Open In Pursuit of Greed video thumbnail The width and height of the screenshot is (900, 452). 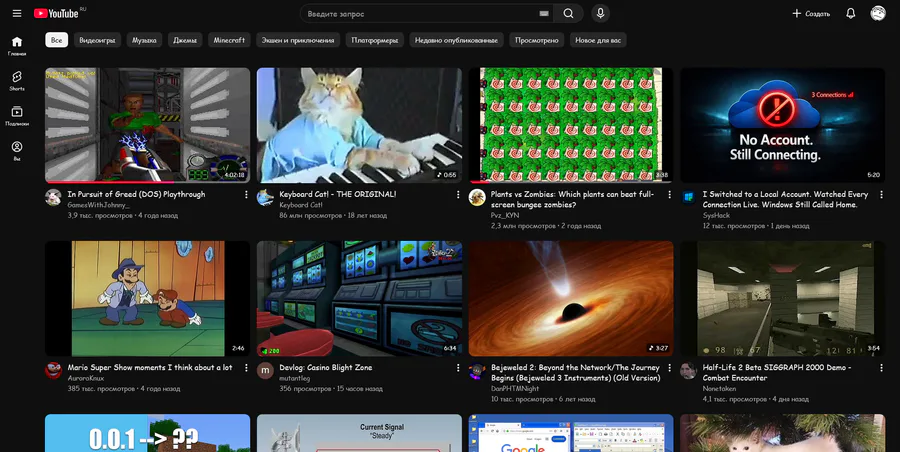click(x=148, y=125)
